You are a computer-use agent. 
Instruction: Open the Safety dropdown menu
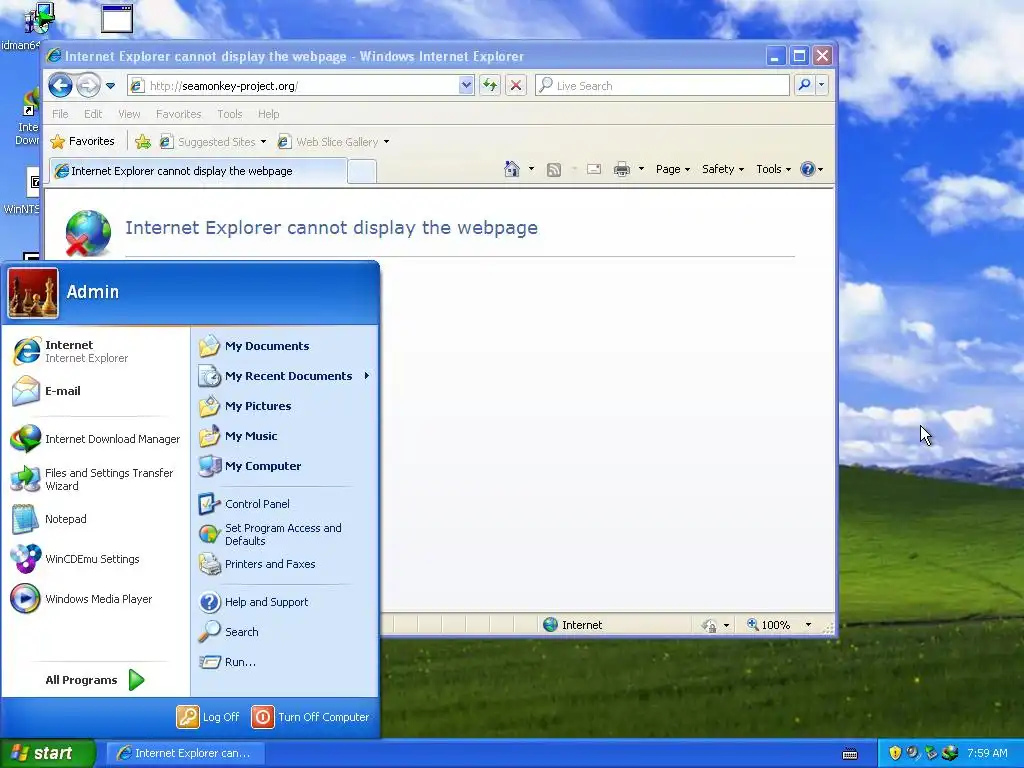pos(722,169)
